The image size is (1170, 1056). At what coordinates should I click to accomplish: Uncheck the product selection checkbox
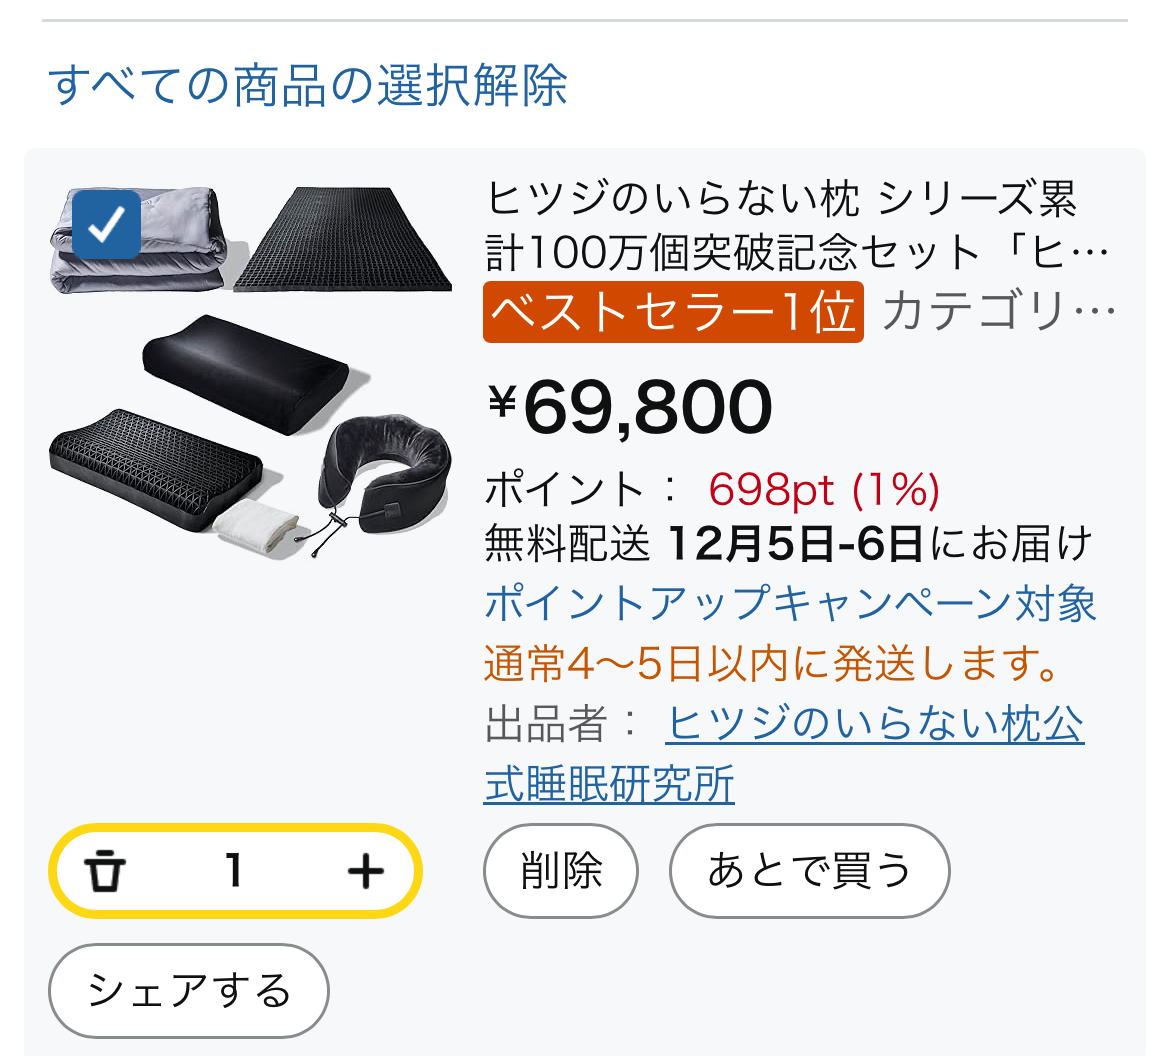pyautogui.click(x=106, y=224)
